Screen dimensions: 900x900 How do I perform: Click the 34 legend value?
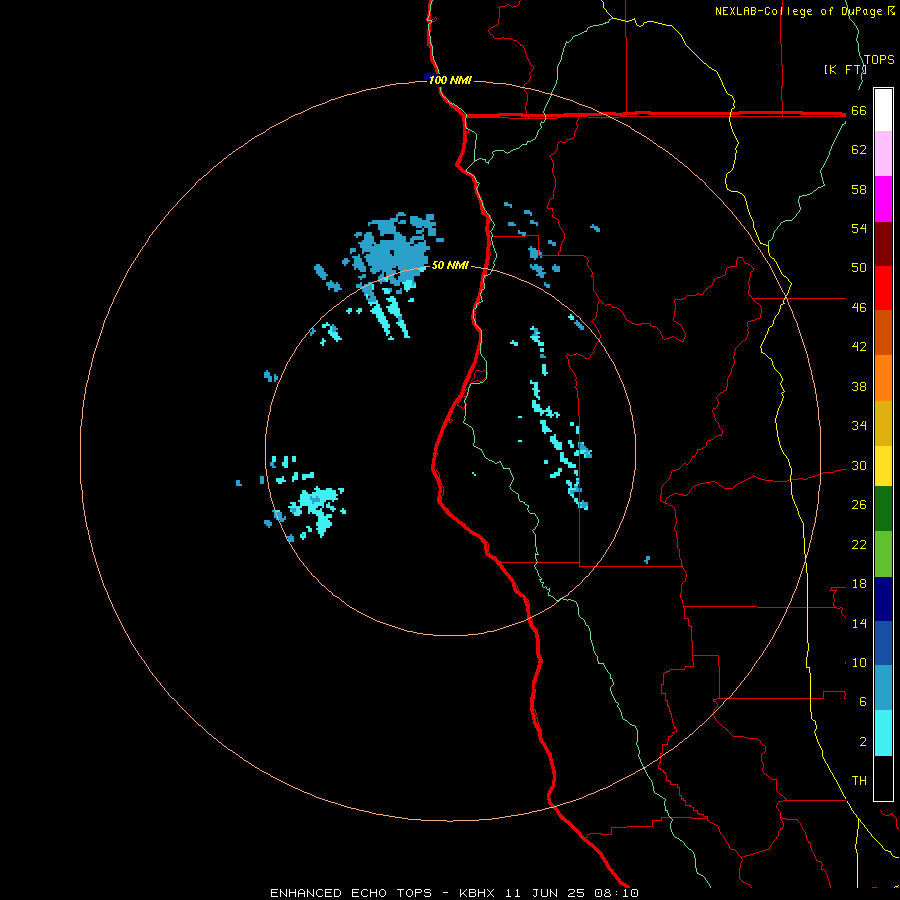[x=859, y=426]
